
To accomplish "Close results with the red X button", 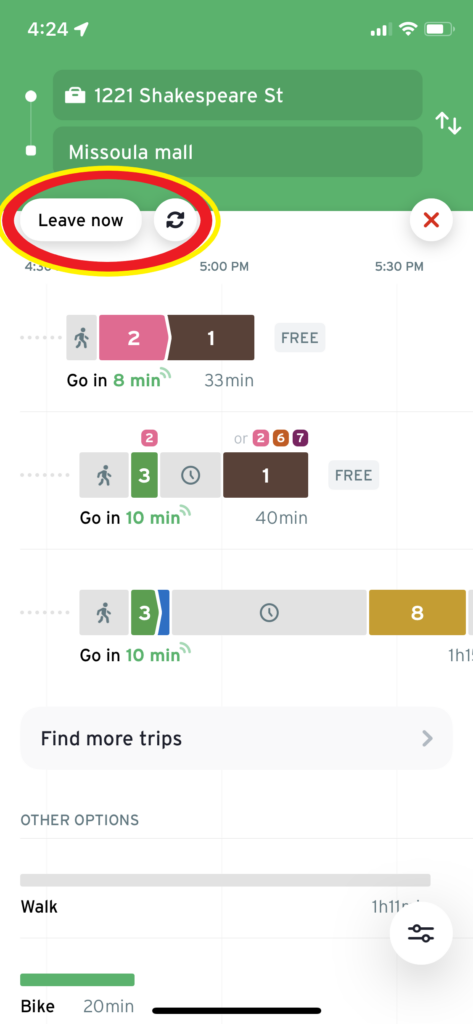I will tap(431, 220).
